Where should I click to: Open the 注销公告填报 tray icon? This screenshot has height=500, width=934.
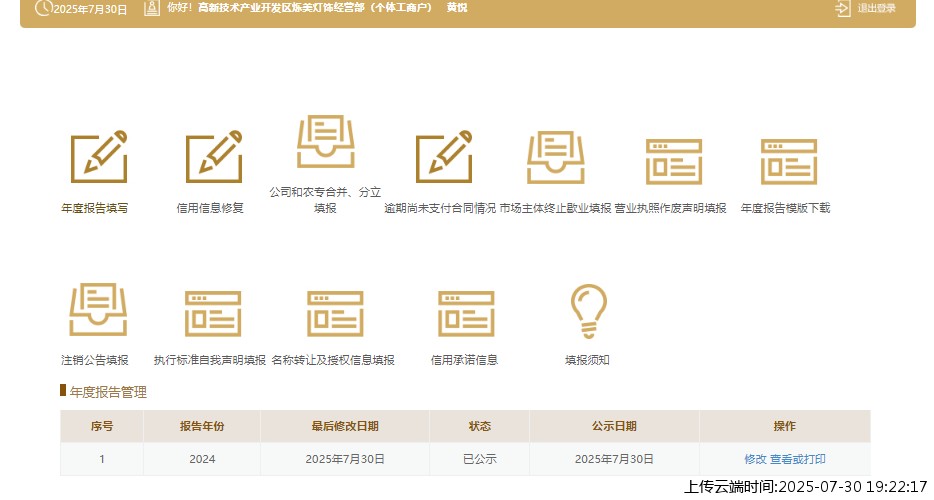tap(98, 309)
